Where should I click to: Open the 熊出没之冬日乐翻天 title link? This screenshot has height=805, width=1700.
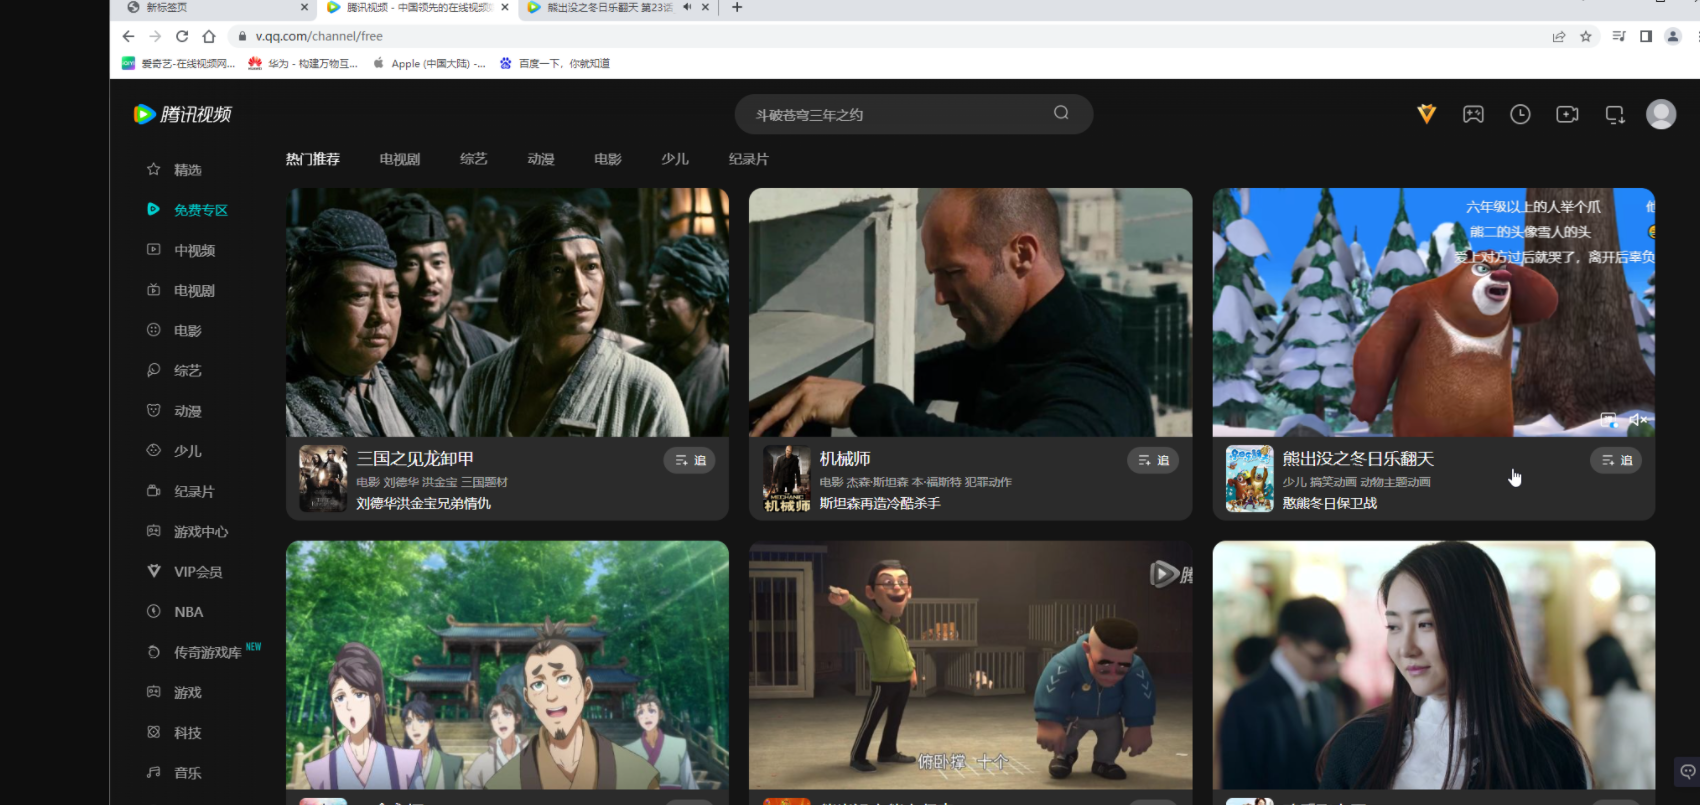pyautogui.click(x=1358, y=458)
